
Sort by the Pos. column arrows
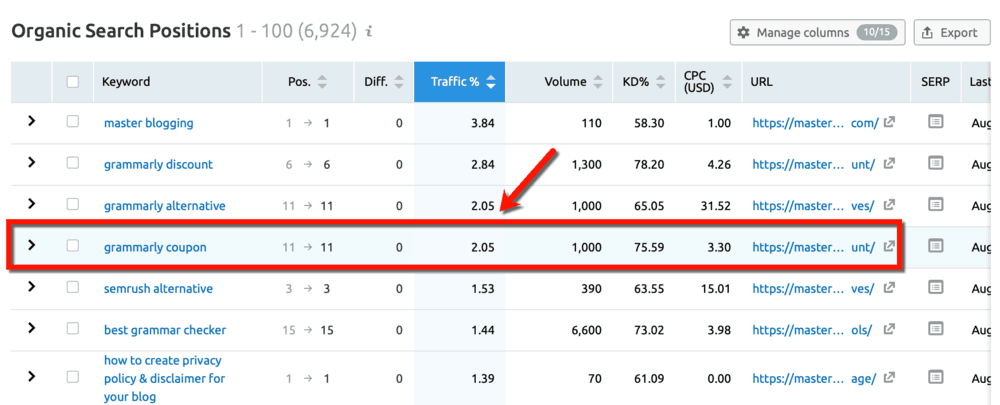(323, 82)
